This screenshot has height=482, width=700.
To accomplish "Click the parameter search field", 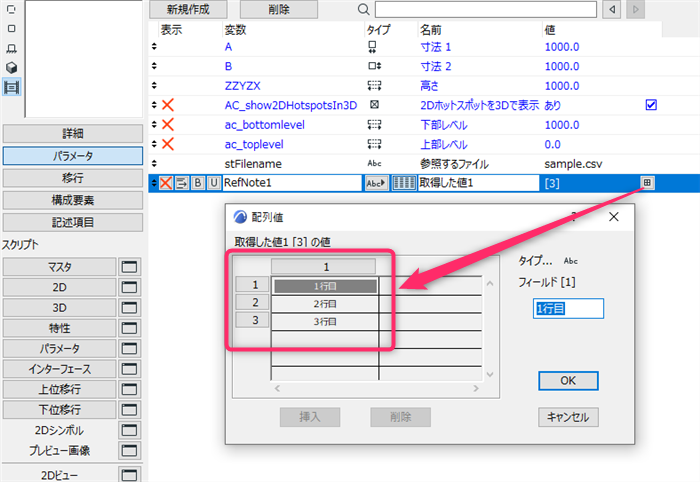I will point(486,9).
